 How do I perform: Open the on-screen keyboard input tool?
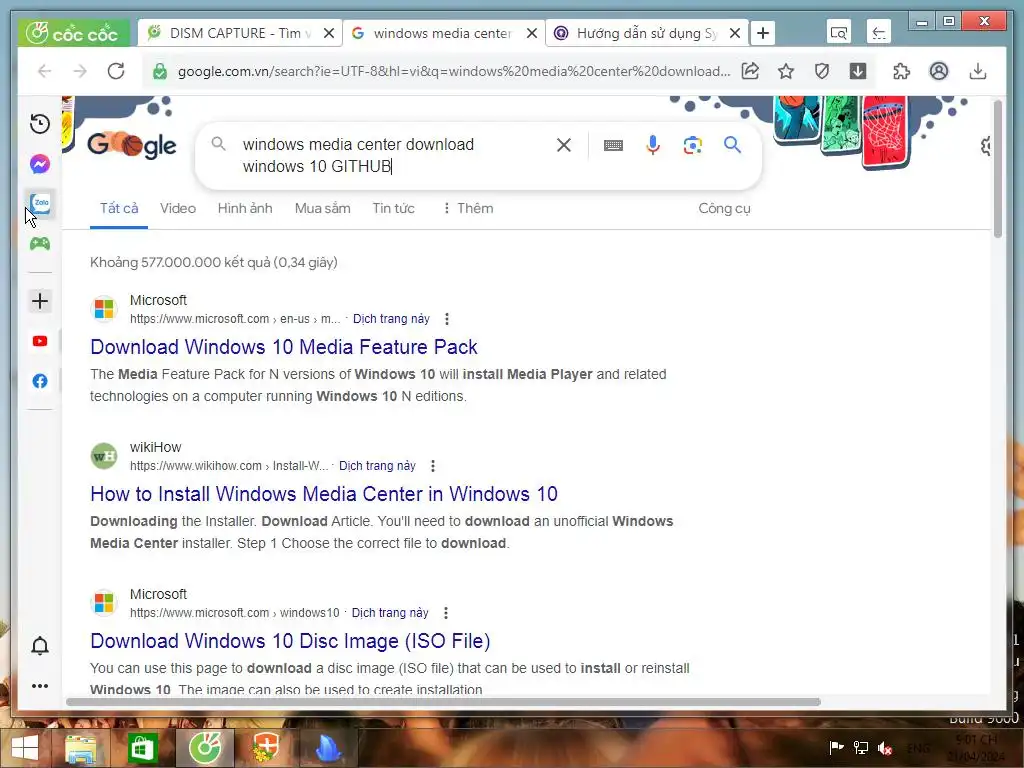point(613,145)
